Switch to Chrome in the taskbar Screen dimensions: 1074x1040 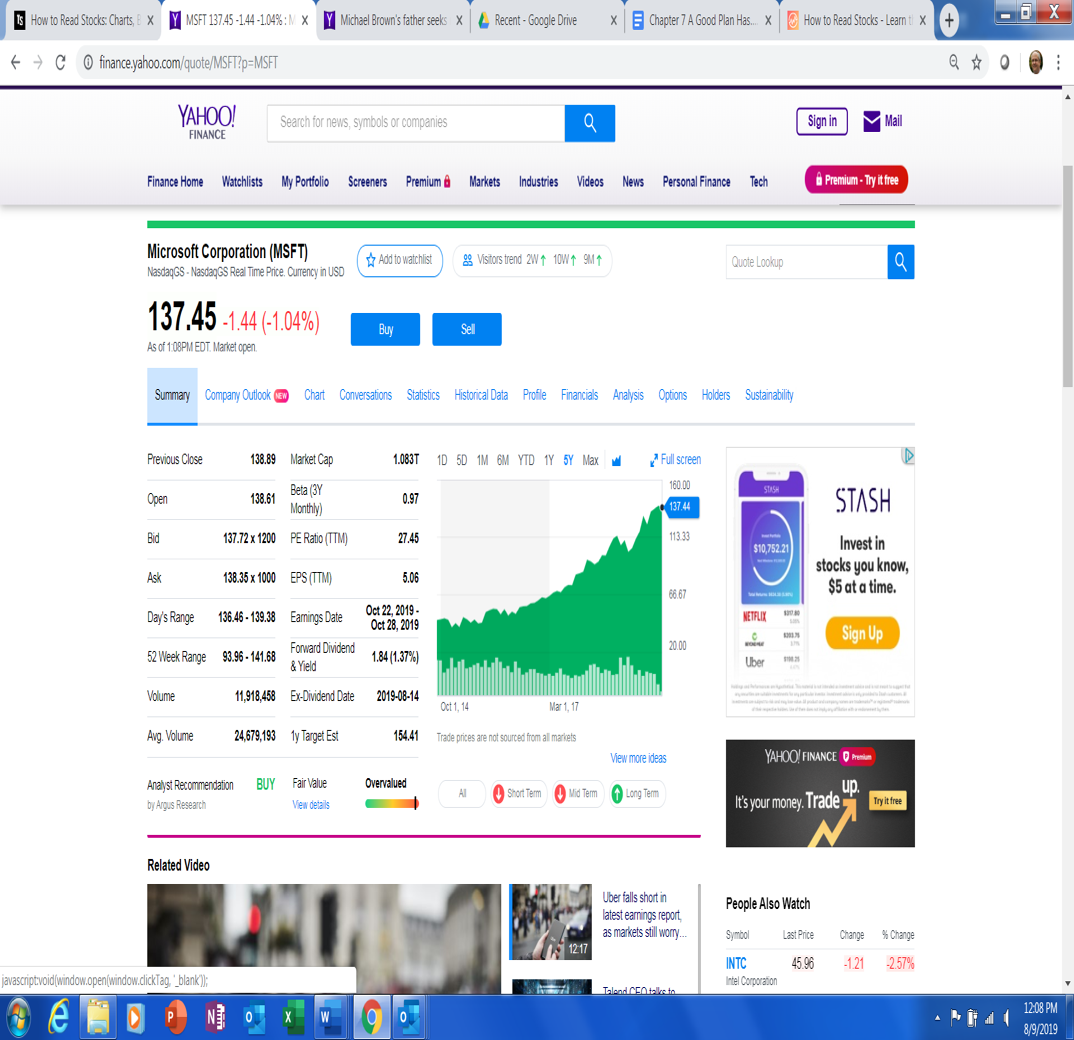371,1017
